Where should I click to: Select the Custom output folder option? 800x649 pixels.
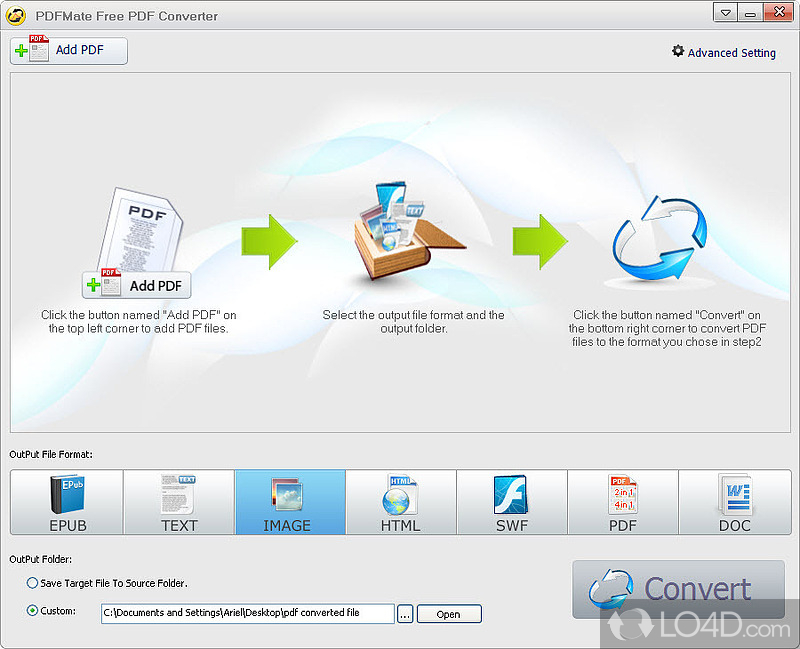tap(32, 611)
